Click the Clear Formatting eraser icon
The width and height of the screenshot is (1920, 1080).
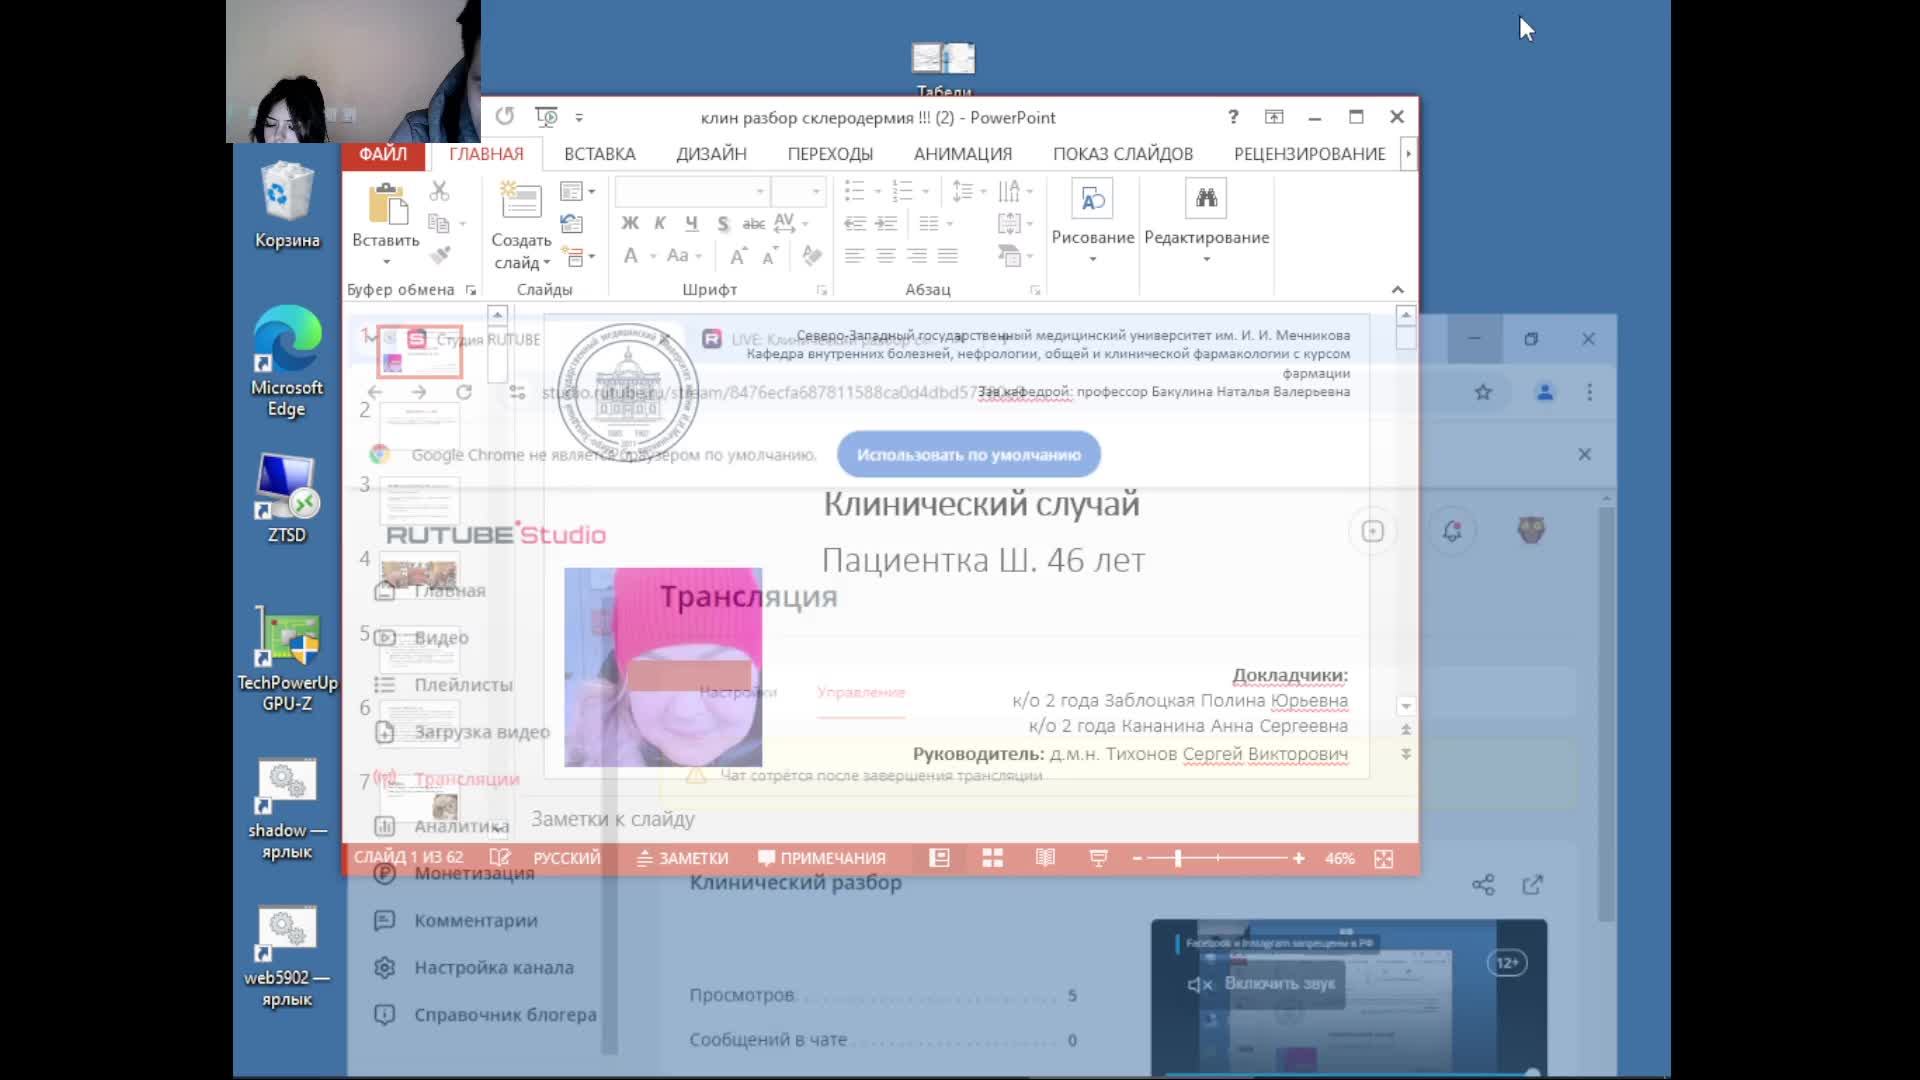pos(812,256)
